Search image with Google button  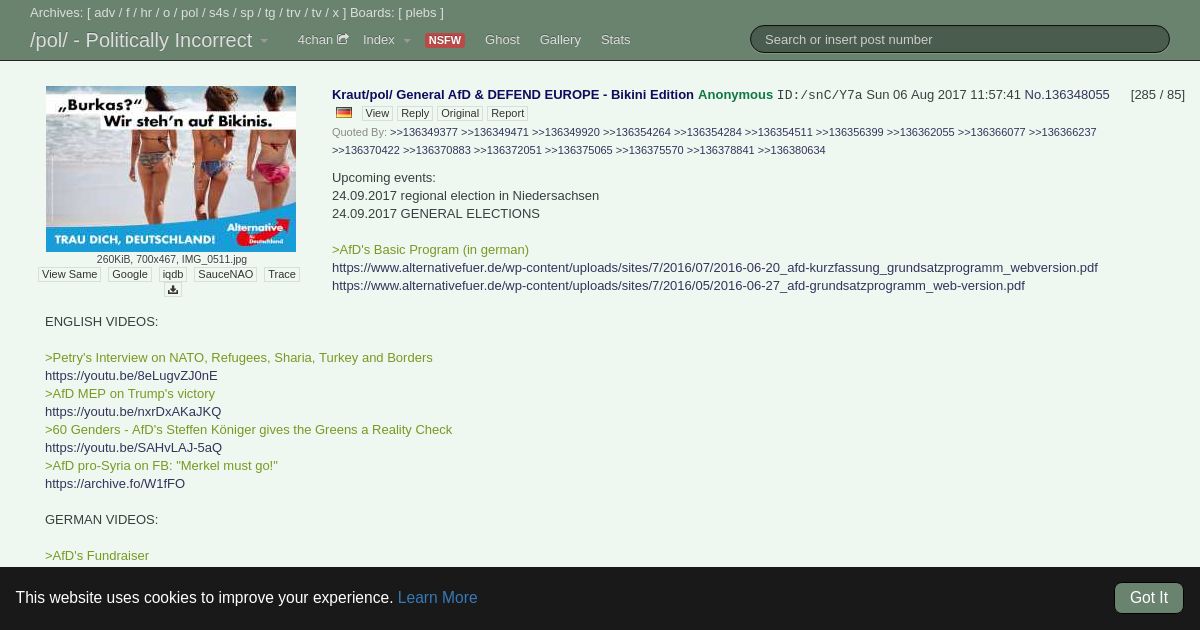pos(130,274)
